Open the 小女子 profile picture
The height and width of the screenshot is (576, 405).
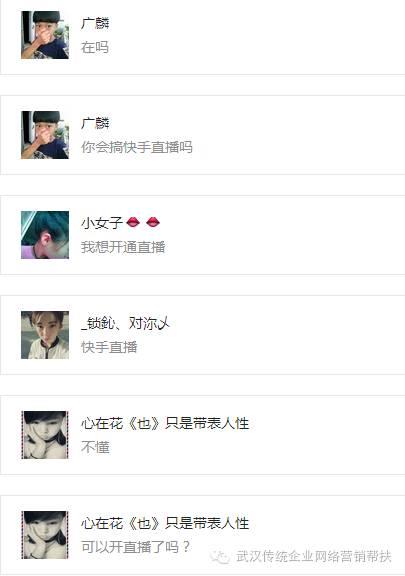pyautogui.click(x=45, y=235)
